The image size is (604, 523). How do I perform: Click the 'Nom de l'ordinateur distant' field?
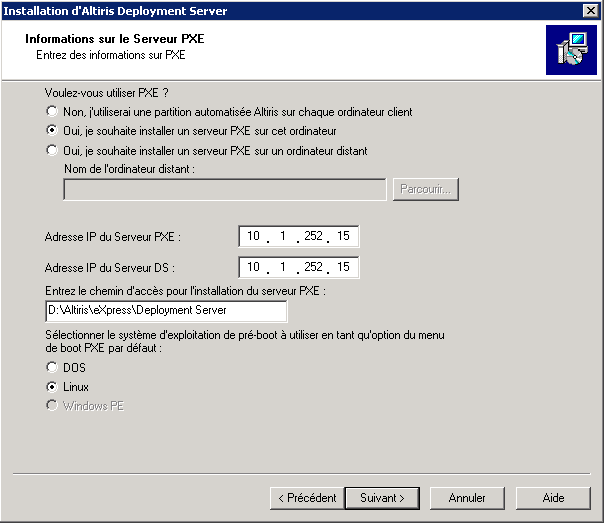click(225, 190)
